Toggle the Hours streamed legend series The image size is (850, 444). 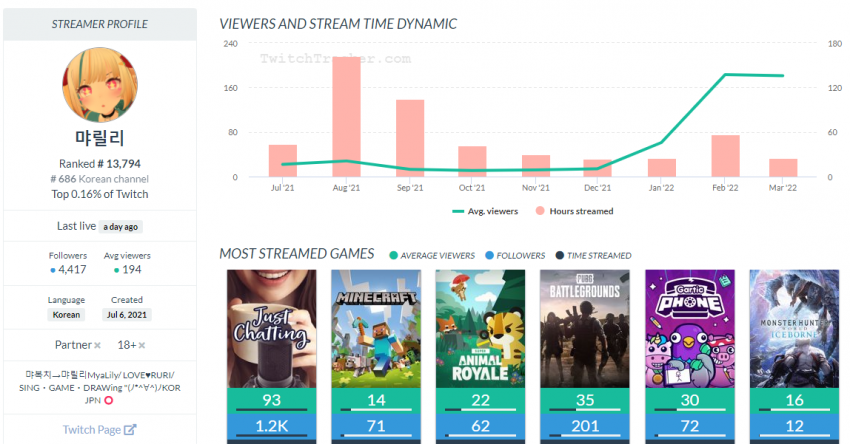point(575,211)
